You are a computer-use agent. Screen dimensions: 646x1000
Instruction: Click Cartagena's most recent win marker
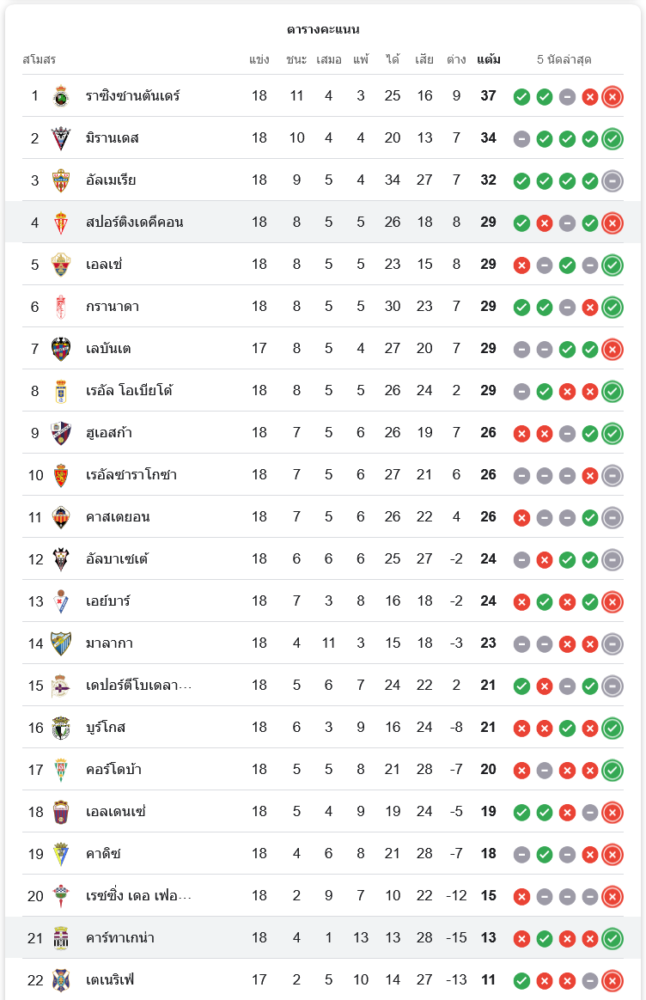click(612, 939)
